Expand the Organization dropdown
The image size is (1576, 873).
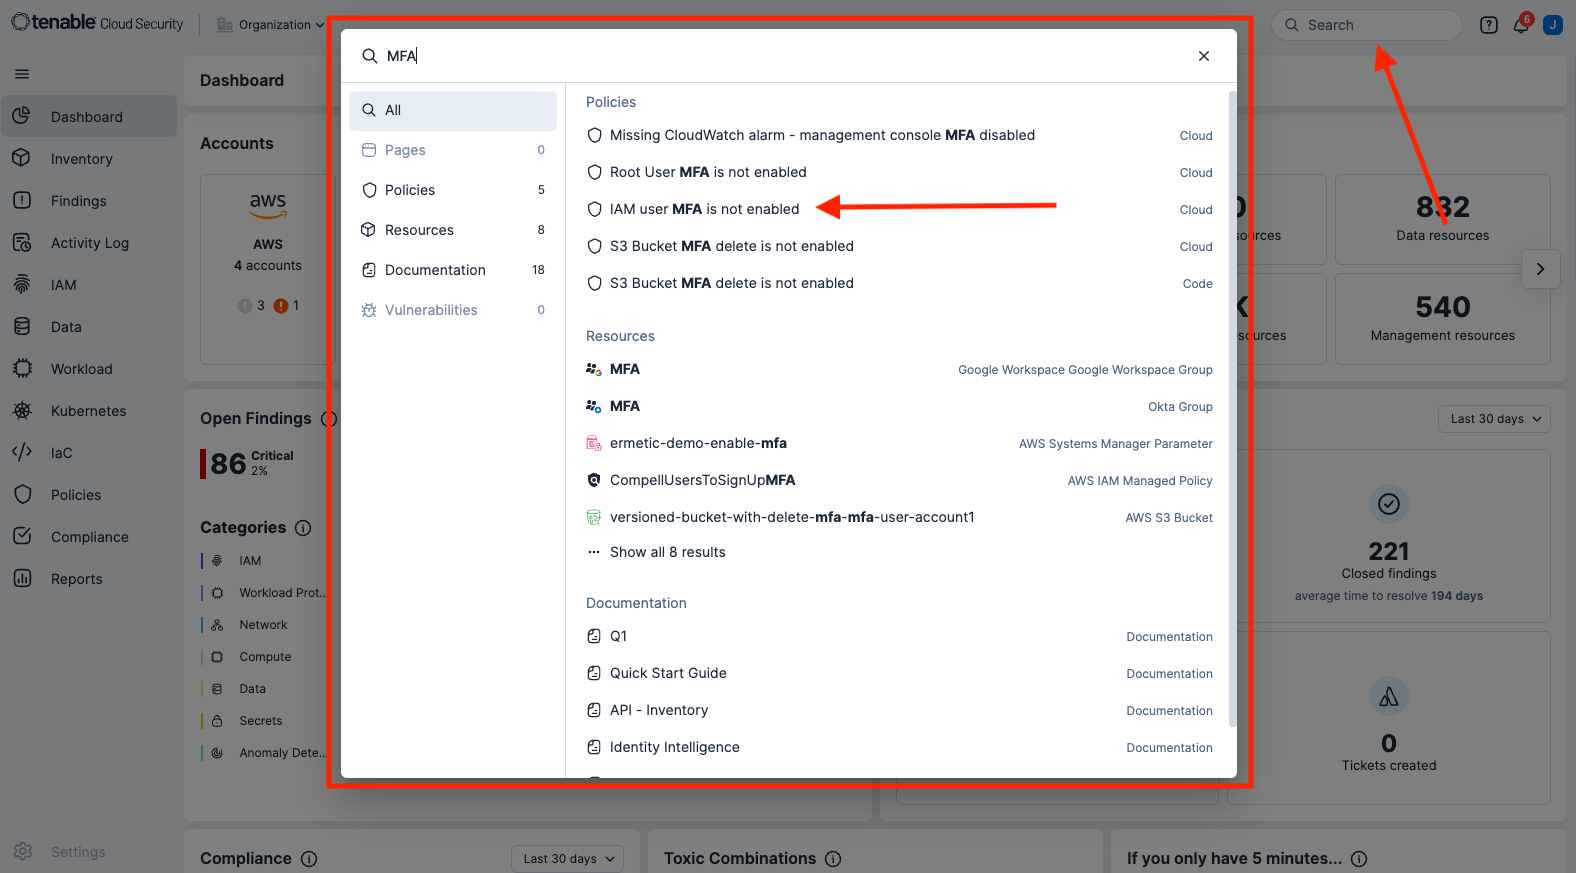[x=272, y=25]
